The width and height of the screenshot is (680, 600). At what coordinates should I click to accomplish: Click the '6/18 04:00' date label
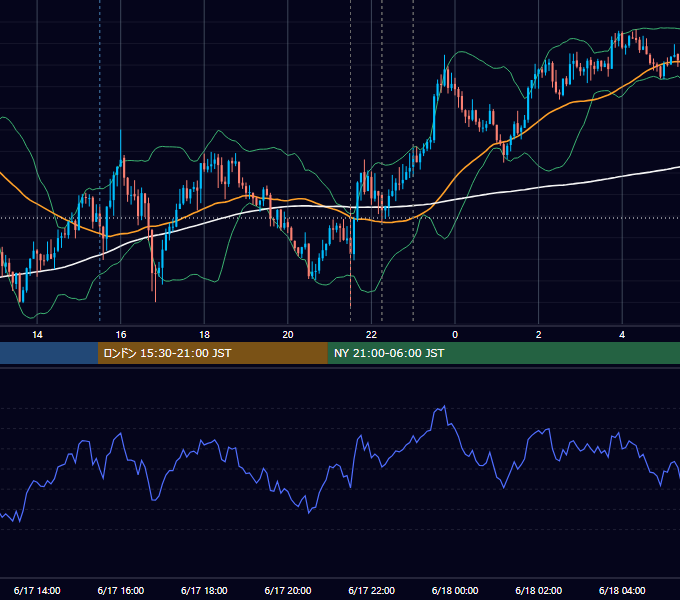(622, 590)
